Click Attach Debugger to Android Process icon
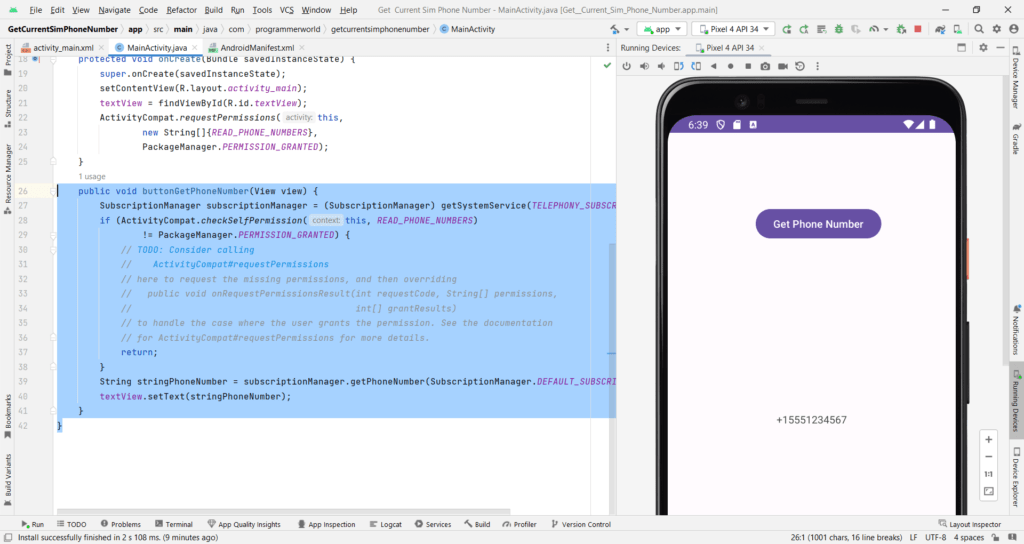The image size is (1024, 544). [x=901, y=29]
